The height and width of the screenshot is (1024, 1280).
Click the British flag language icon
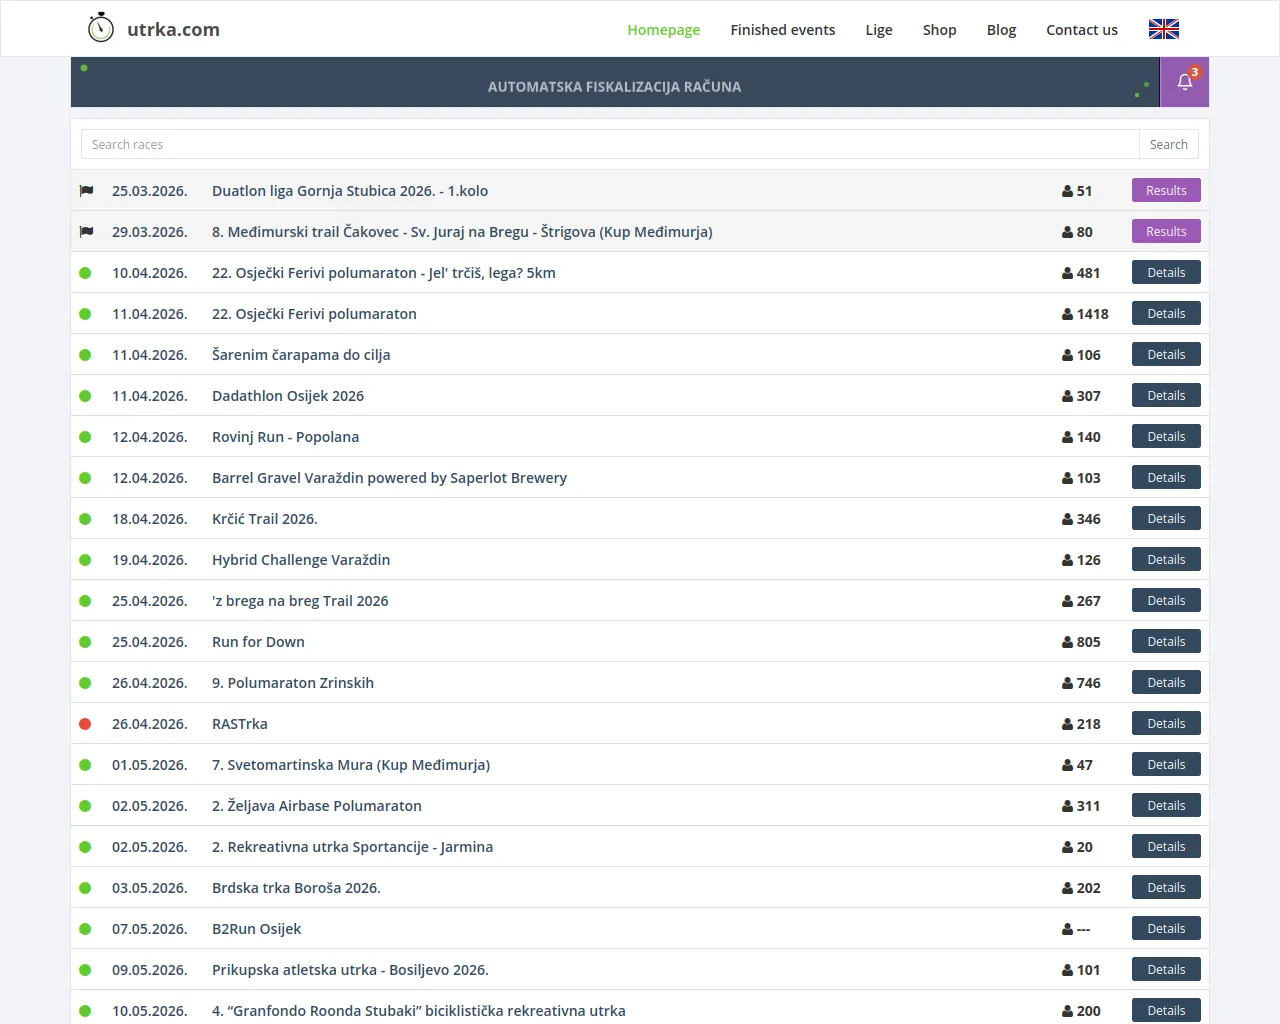click(1163, 29)
